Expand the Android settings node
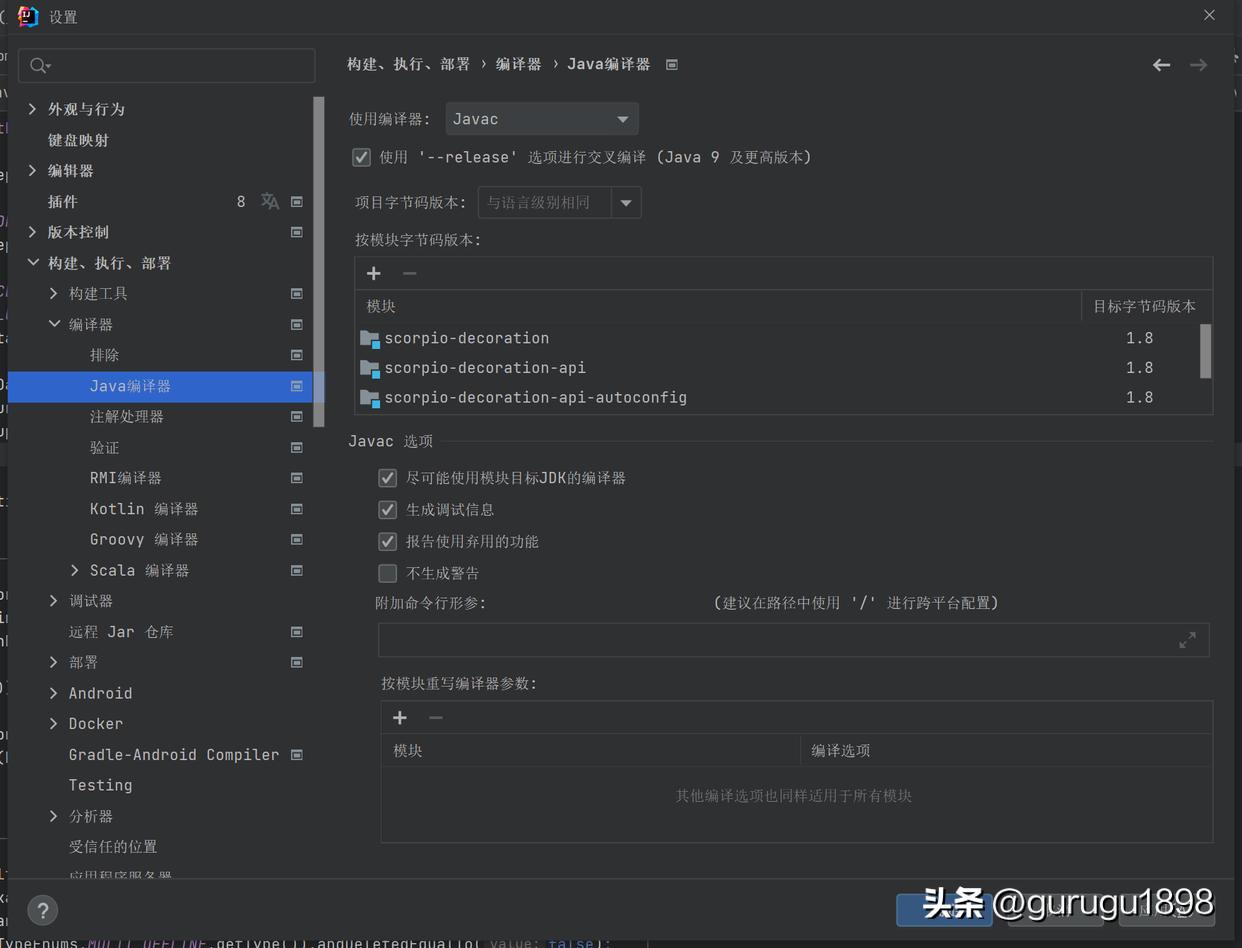The height and width of the screenshot is (948, 1242). [x=53, y=693]
